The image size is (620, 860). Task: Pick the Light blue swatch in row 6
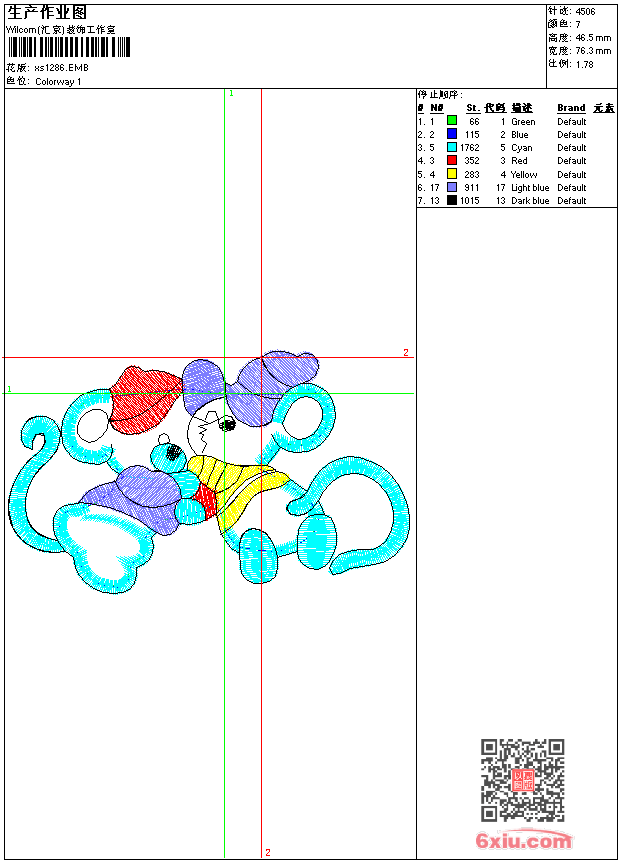[452, 187]
